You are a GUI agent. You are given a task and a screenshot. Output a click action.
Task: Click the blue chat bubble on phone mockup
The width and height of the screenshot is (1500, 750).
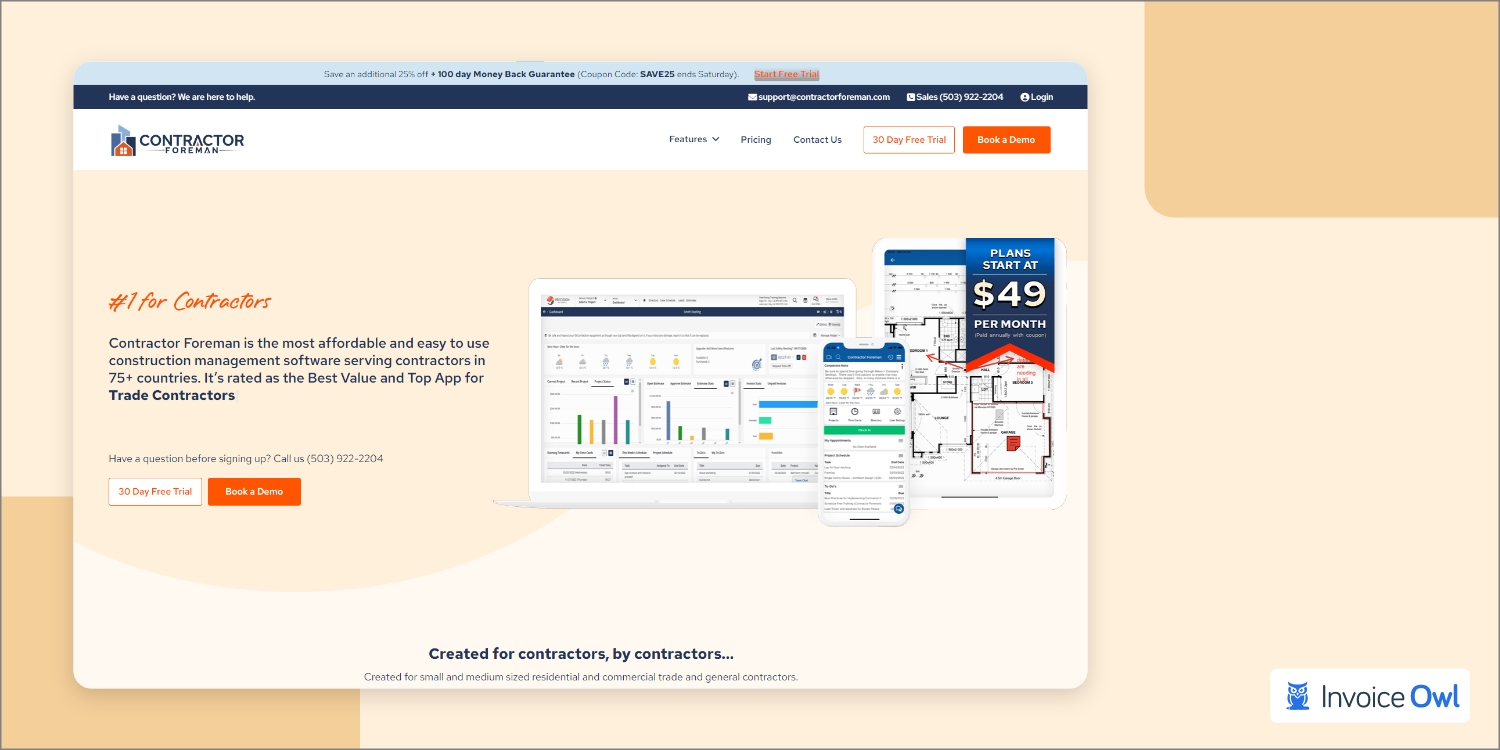click(x=897, y=509)
